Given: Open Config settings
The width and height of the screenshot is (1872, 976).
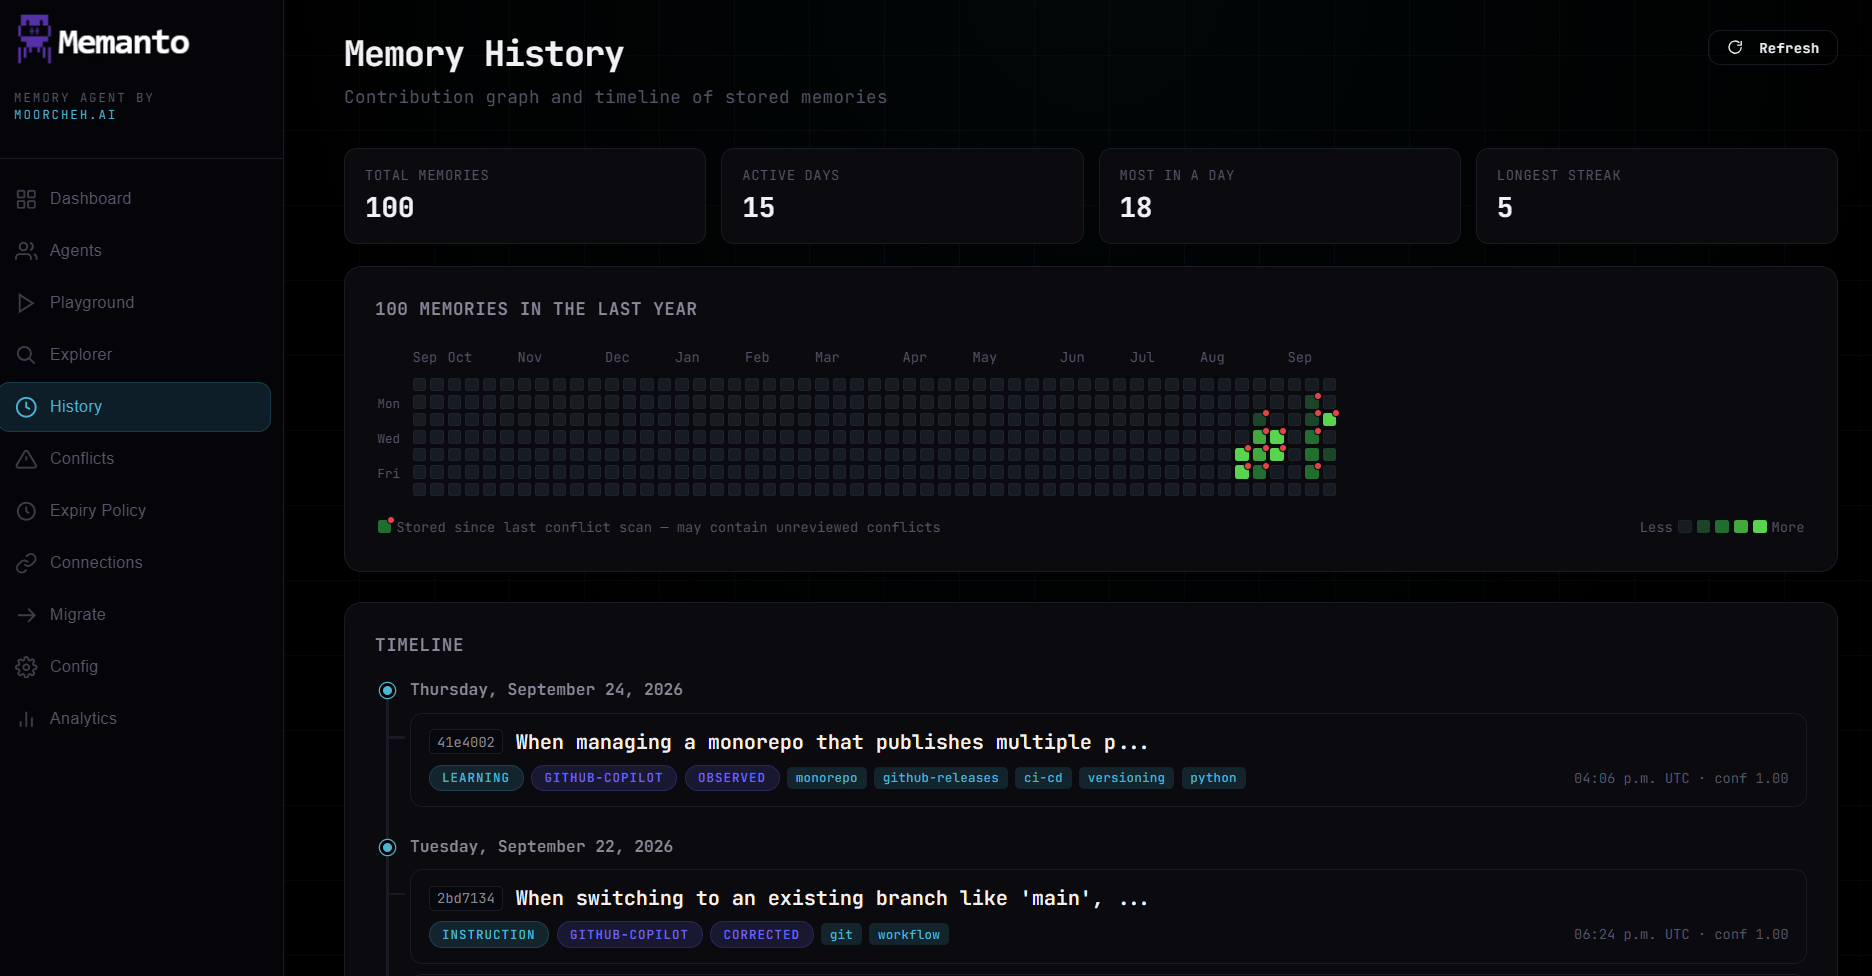Looking at the screenshot, I should tap(135, 667).
